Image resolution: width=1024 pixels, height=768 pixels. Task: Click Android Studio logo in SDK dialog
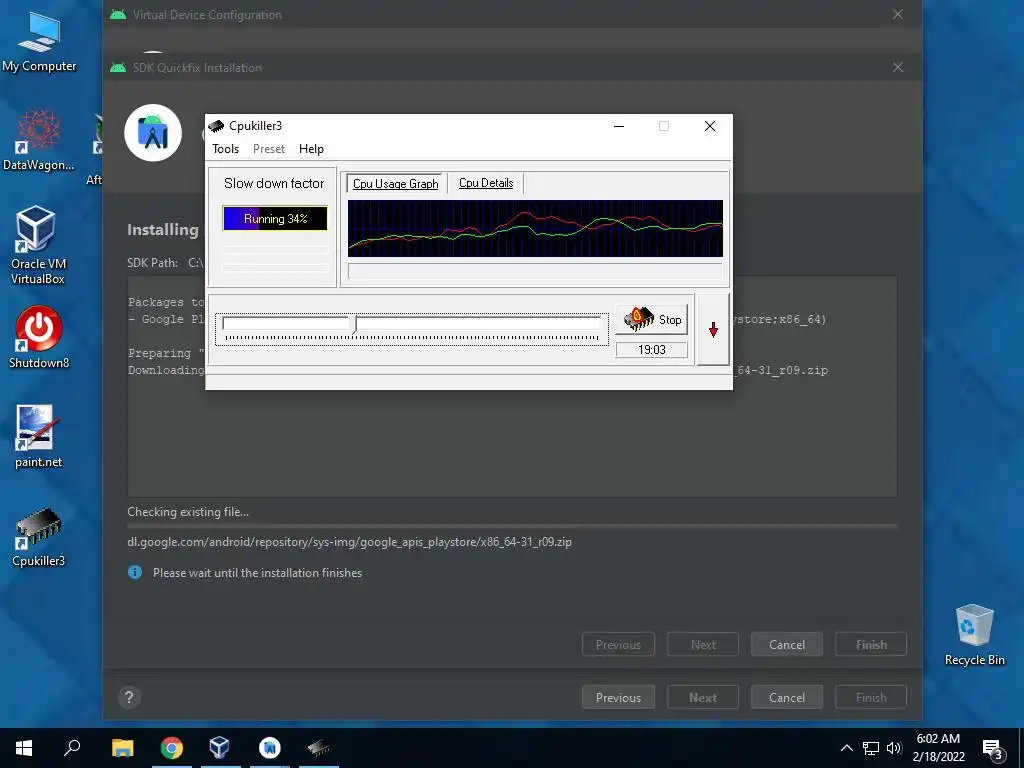pyautogui.click(x=153, y=133)
